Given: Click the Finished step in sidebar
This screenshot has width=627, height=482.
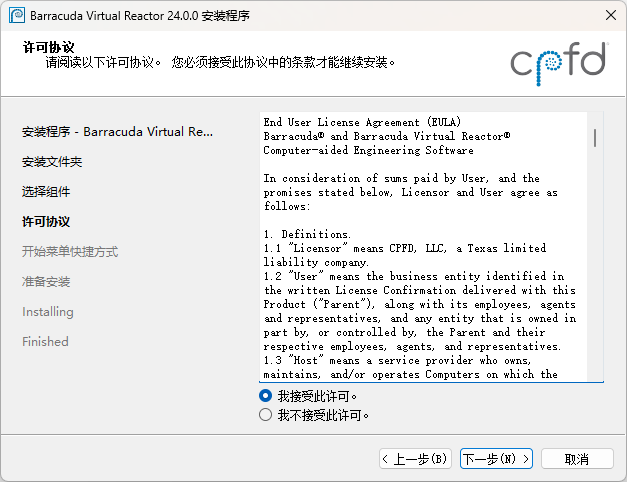Looking at the screenshot, I should tap(45, 342).
